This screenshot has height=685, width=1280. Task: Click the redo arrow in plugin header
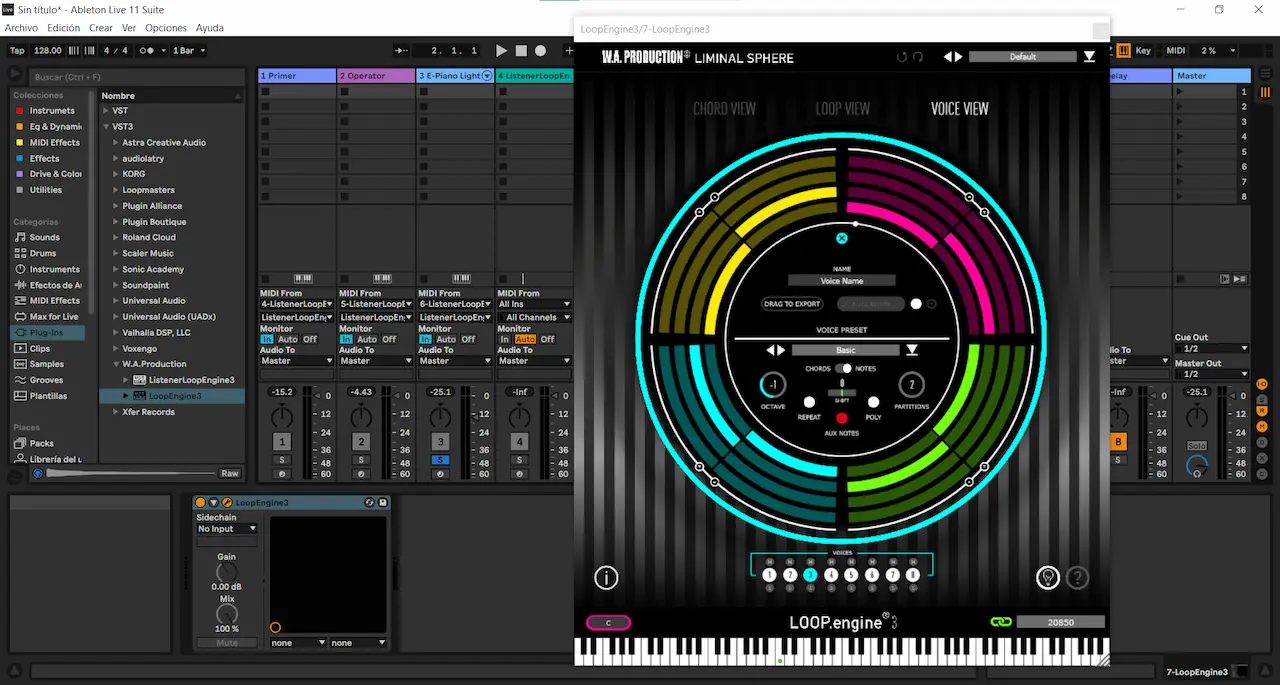pos(918,57)
